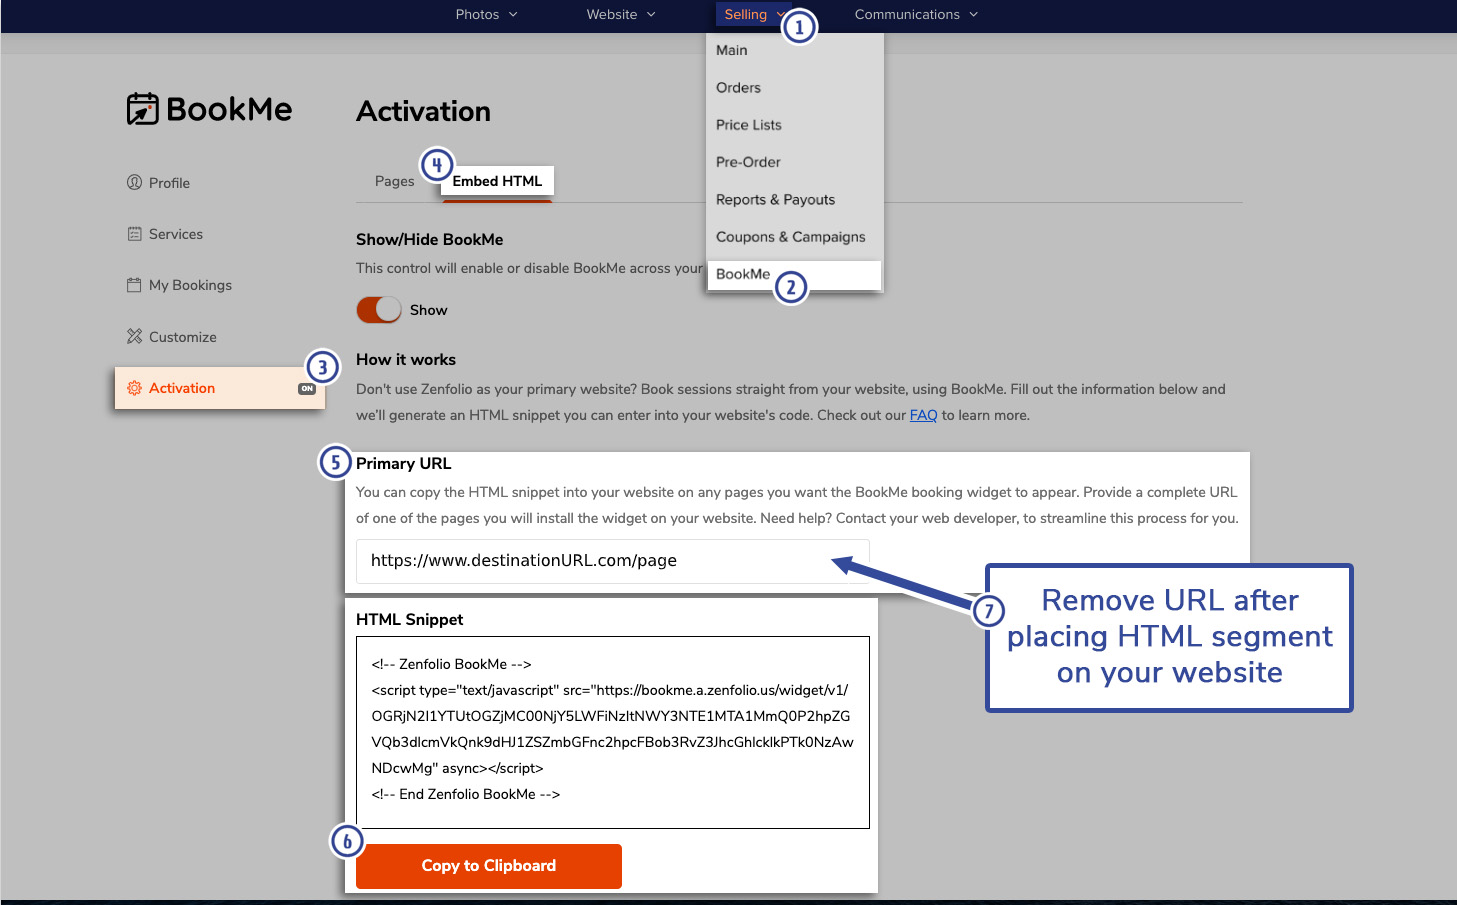The width and height of the screenshot is (1457, 905).
Task: Switch to the Embed HTML tab
Action: pos(497,181)
